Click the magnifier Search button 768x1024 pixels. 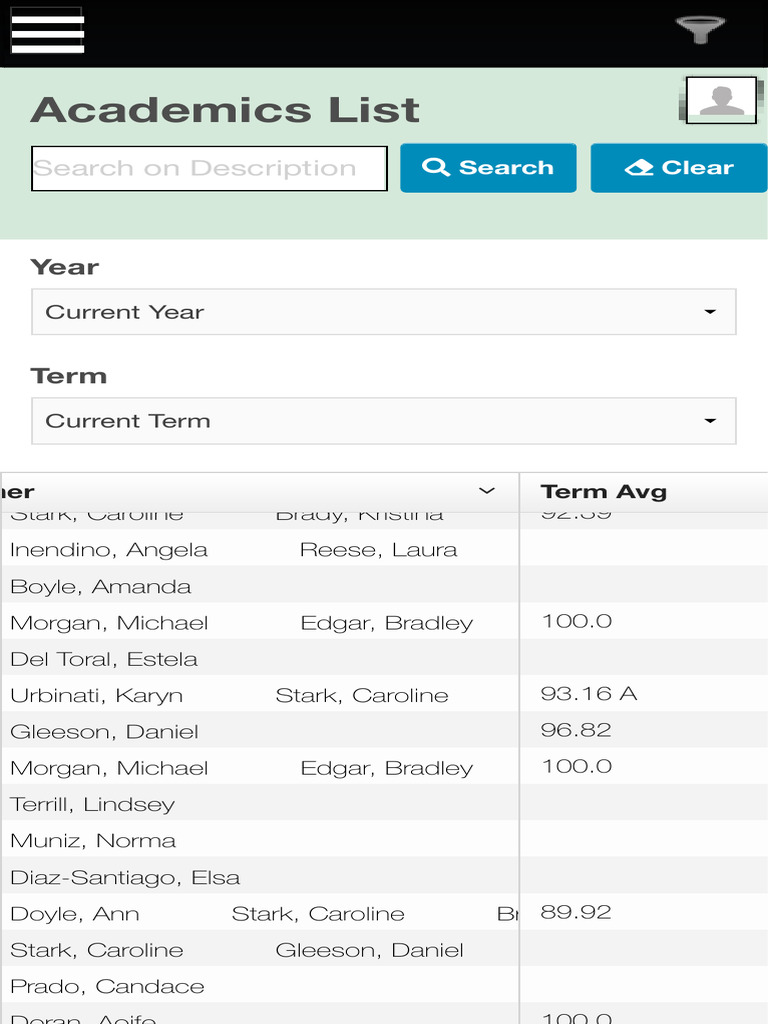(x=488, y=168)
